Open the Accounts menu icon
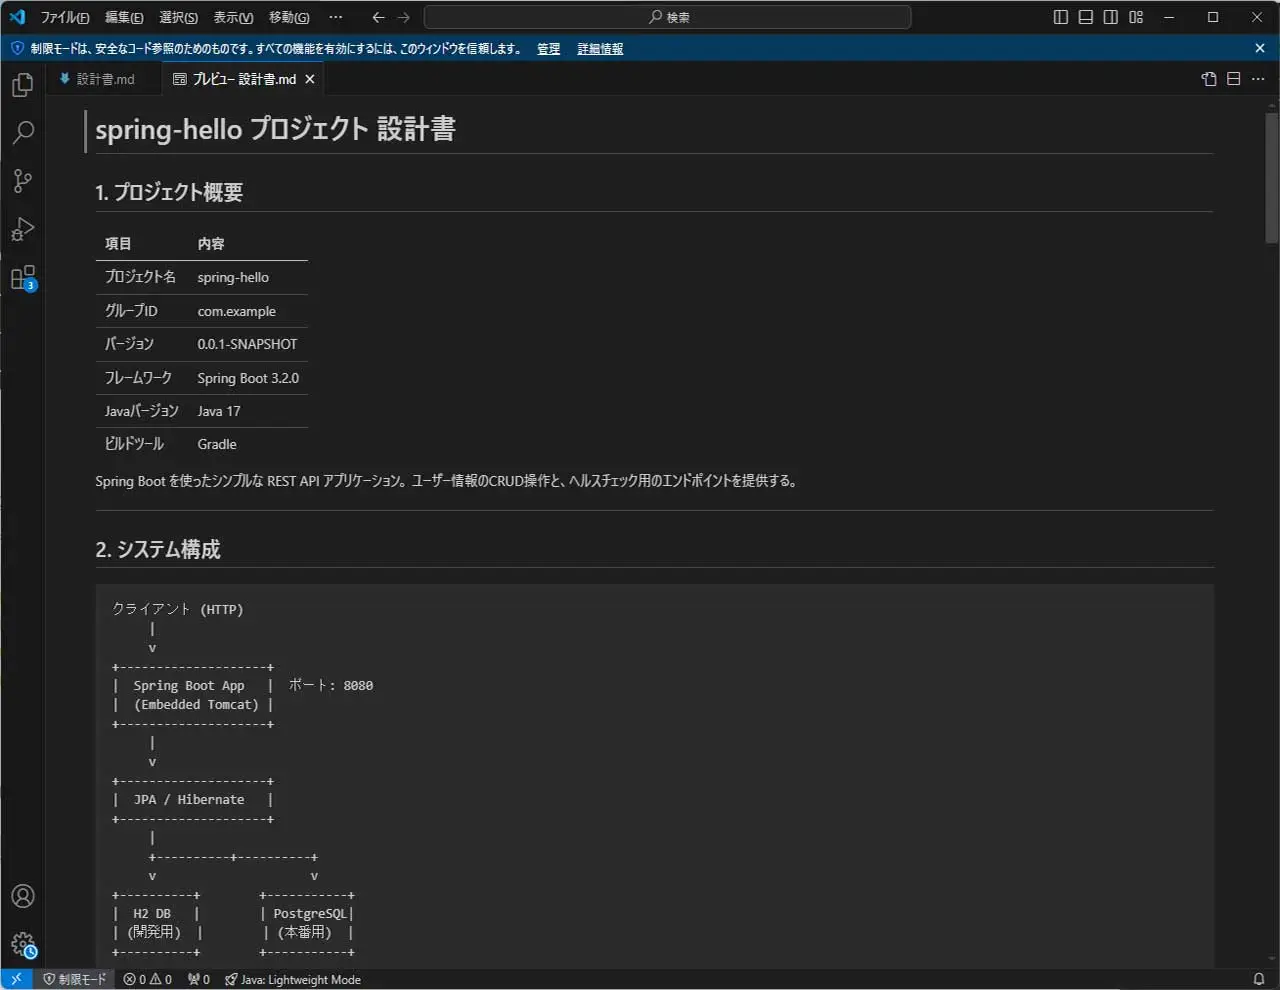The width and height of the screenshot is (1280, 990). (x=22, y=896)
